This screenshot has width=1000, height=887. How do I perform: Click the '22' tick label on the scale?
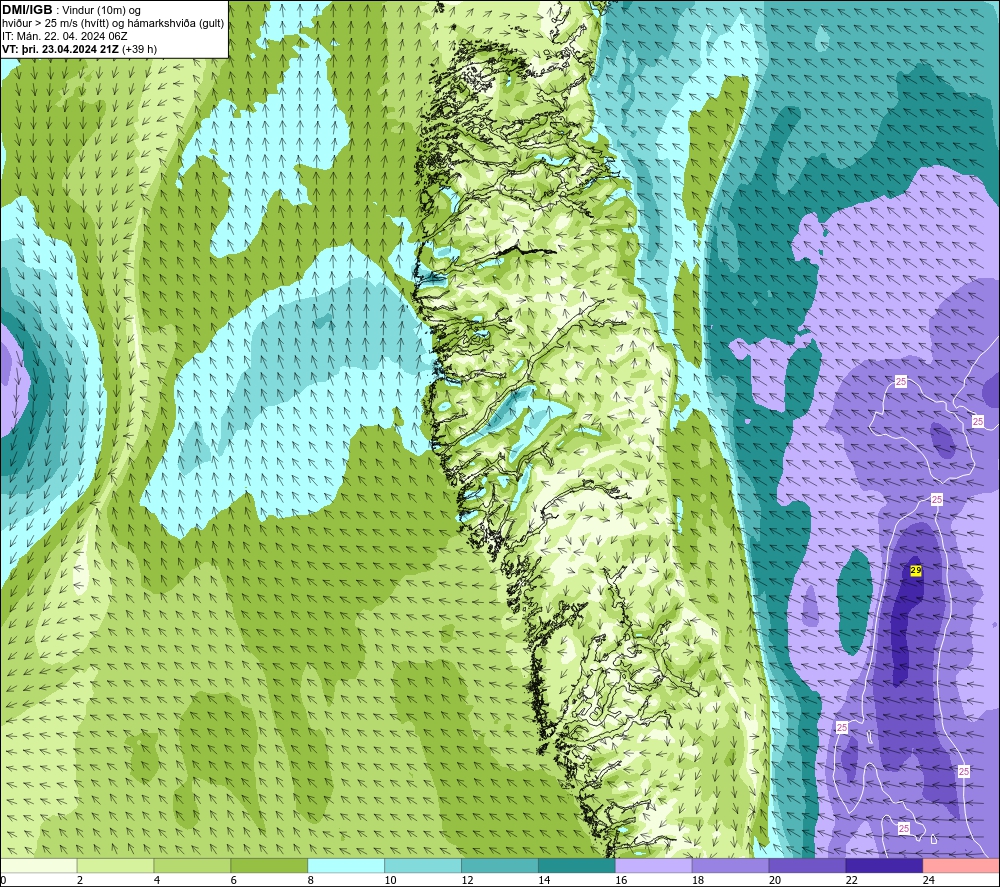[x=851, y=880]
